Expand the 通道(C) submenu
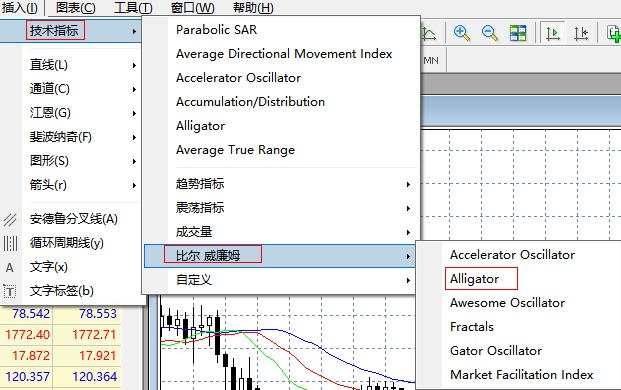621x390 pixels. pyautogui.click(x=82, y=89)
